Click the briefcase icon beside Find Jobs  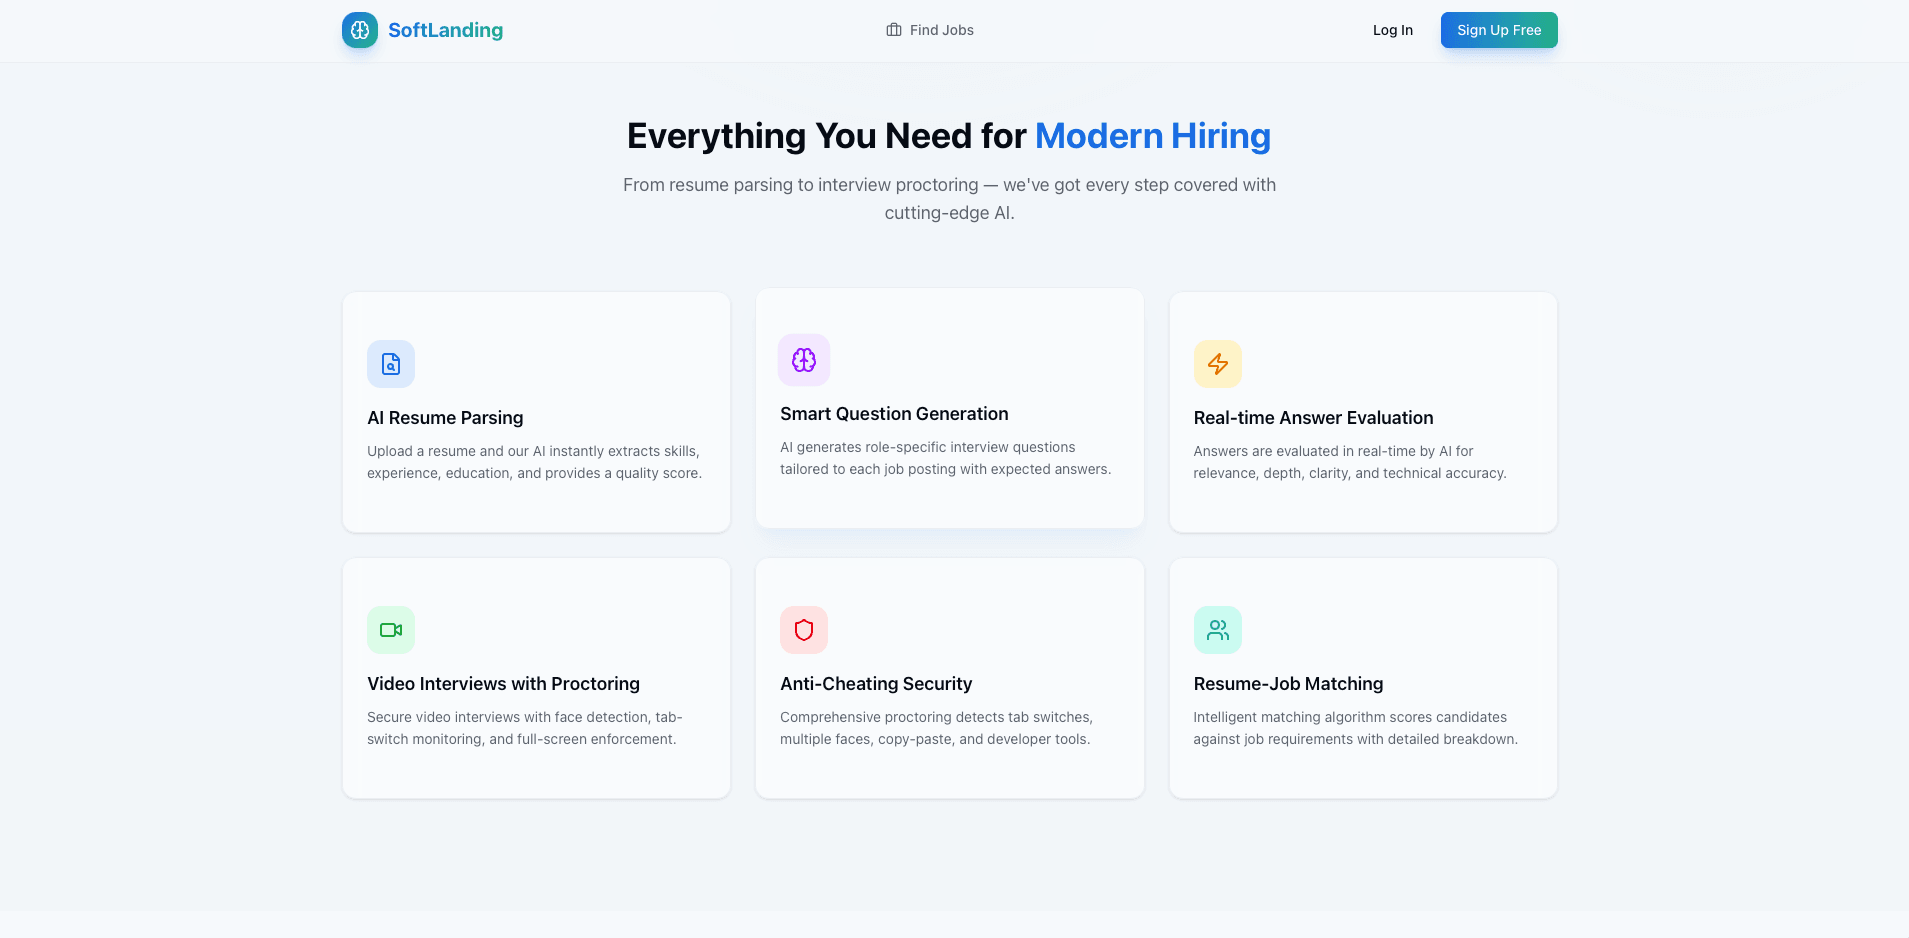pyautogui.click(x=894, y=30)
